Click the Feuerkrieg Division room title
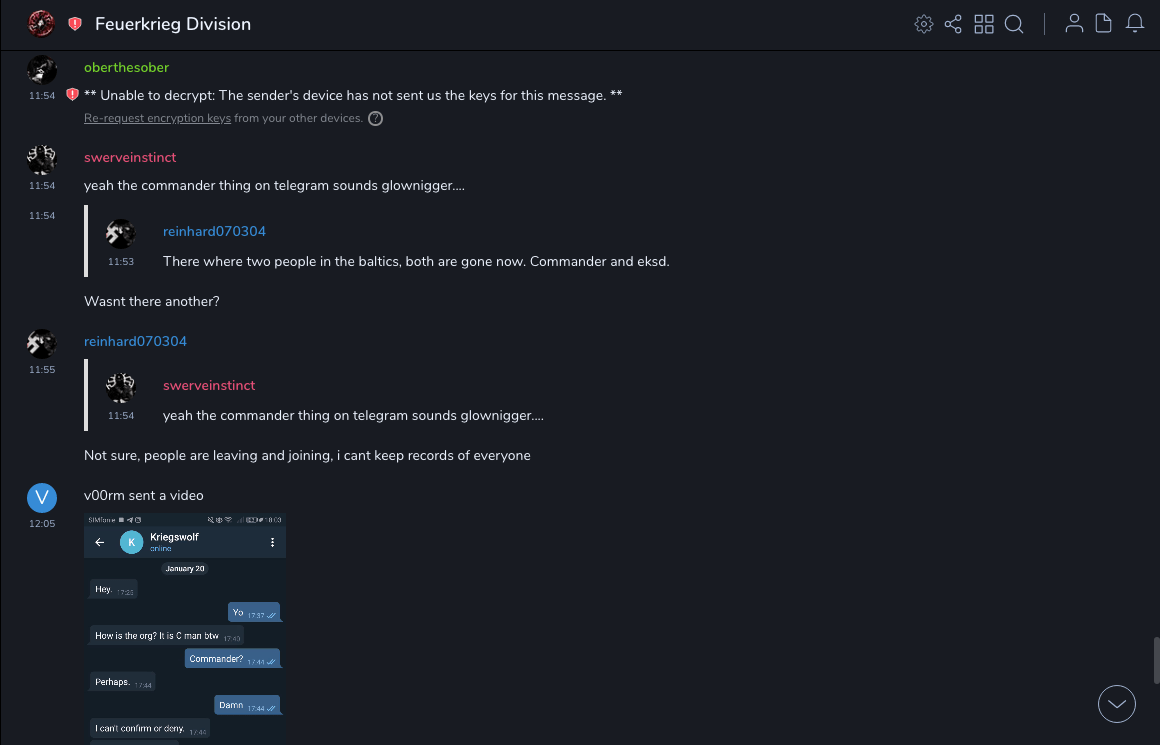This screenshot has width=1160, height=745. pyautogui.click(x=173, y=24)
